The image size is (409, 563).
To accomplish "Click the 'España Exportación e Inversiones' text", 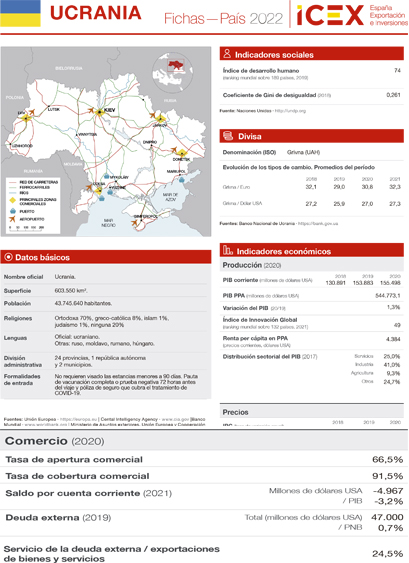I will pos(389,15).
